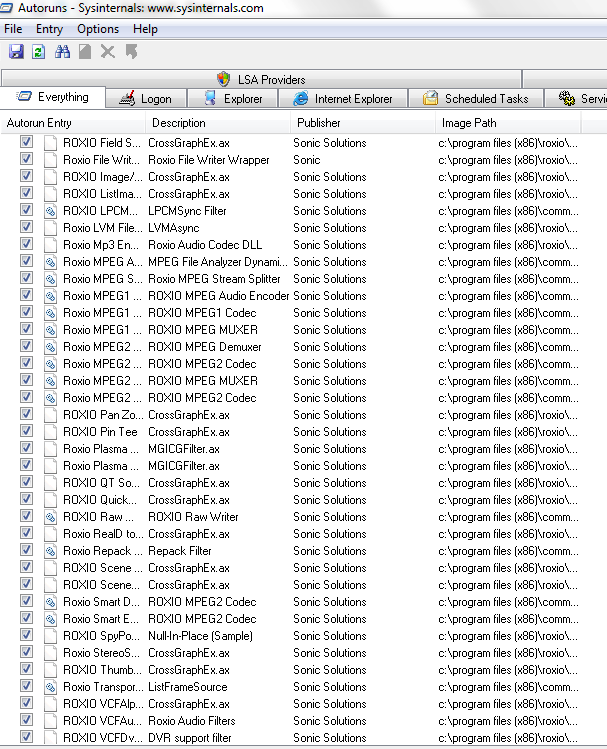Click gear file icon of Roxio Transpor row
The image size is (607, 749).
(x=50, y=687)
